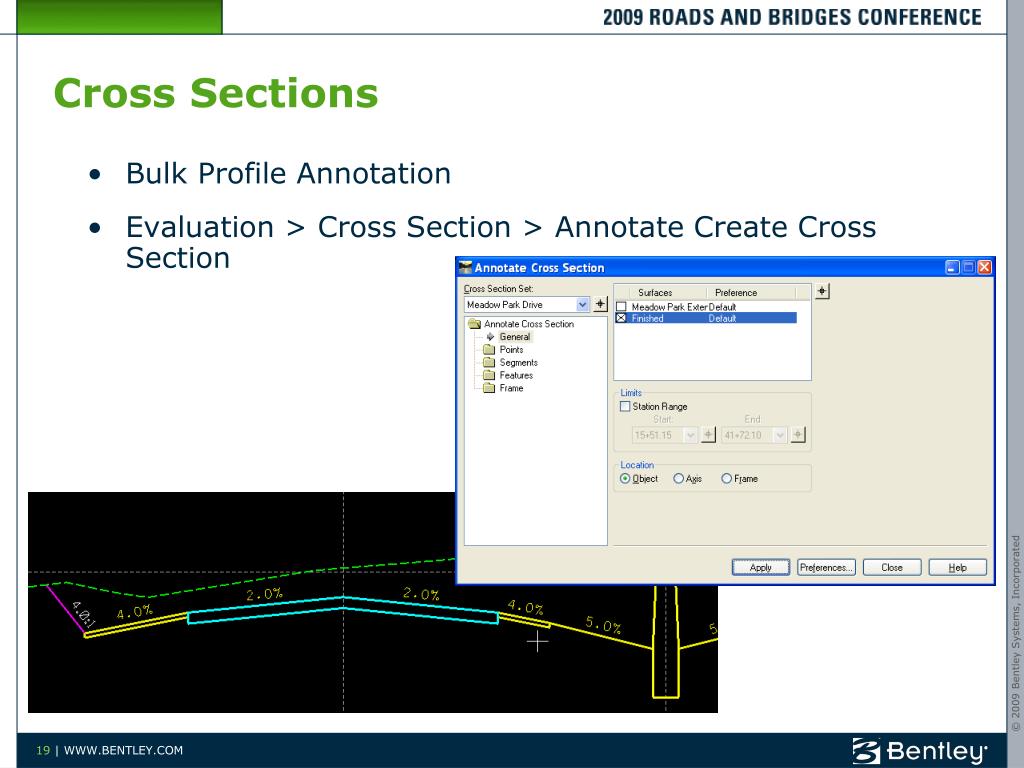Click the locate button beside the Surfaces list
Image resolution: width=1024 pixels, height=768 pixels.
click(822, 291)
